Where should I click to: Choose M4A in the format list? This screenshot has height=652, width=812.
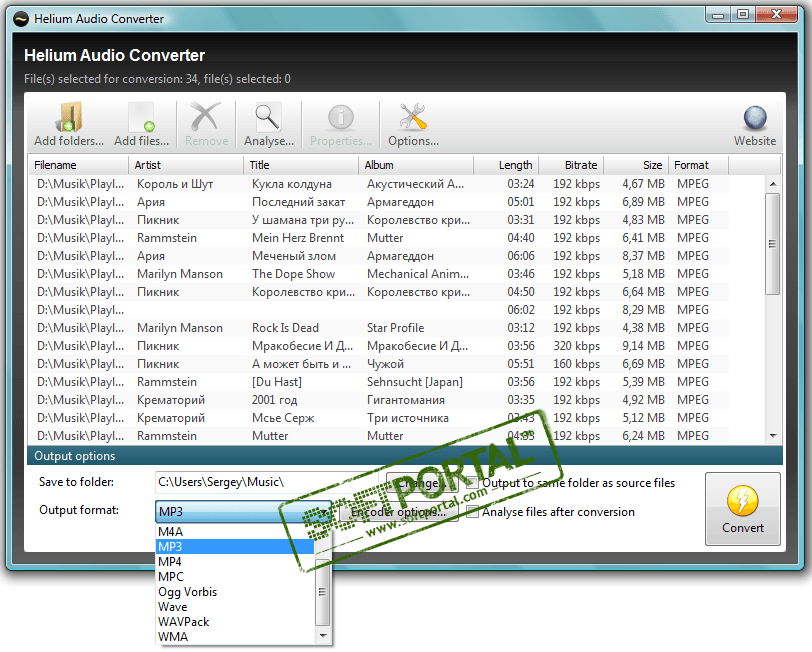pyautogui.click(x=235, y=532)
